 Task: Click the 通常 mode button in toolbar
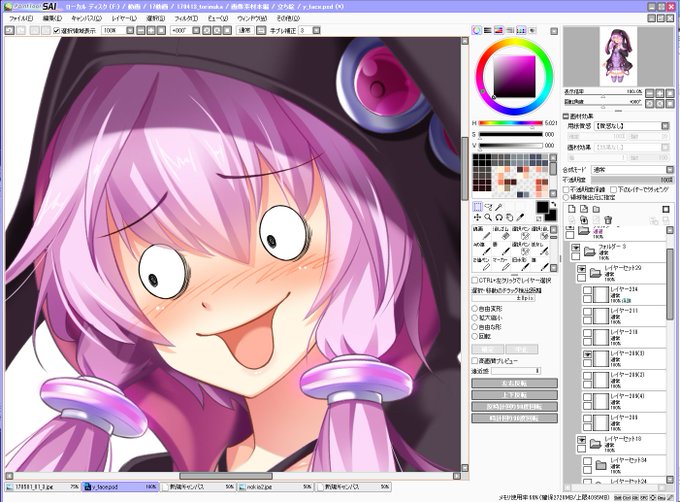point(245,30)
